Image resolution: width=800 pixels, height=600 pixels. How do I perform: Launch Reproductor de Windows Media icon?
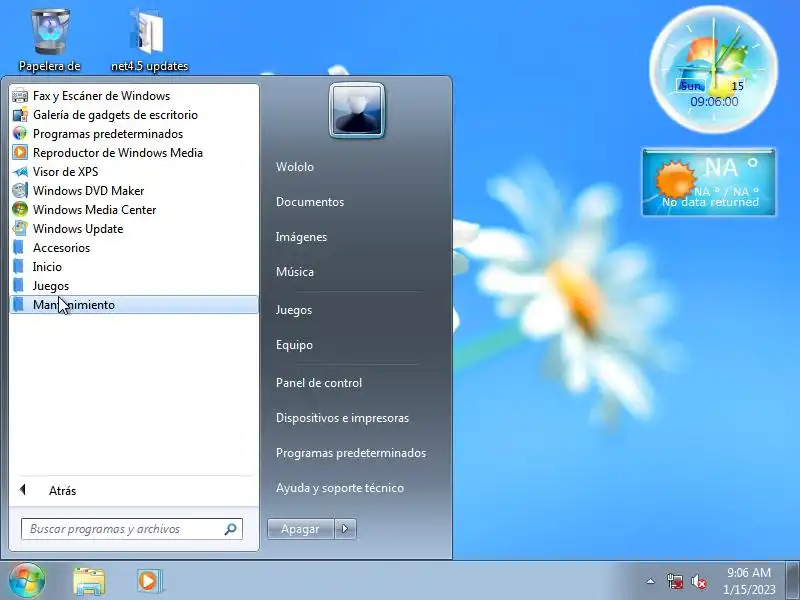point(20,153)
